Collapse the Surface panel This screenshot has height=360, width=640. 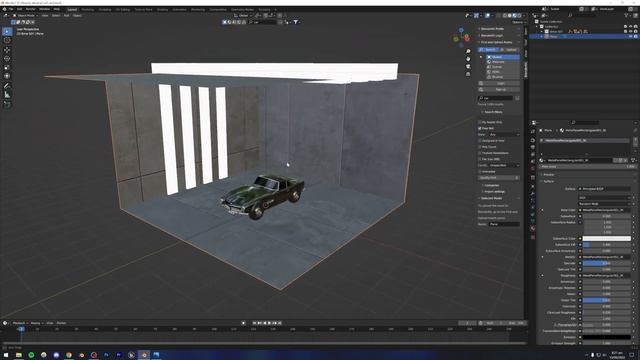[x=549, y=181]
